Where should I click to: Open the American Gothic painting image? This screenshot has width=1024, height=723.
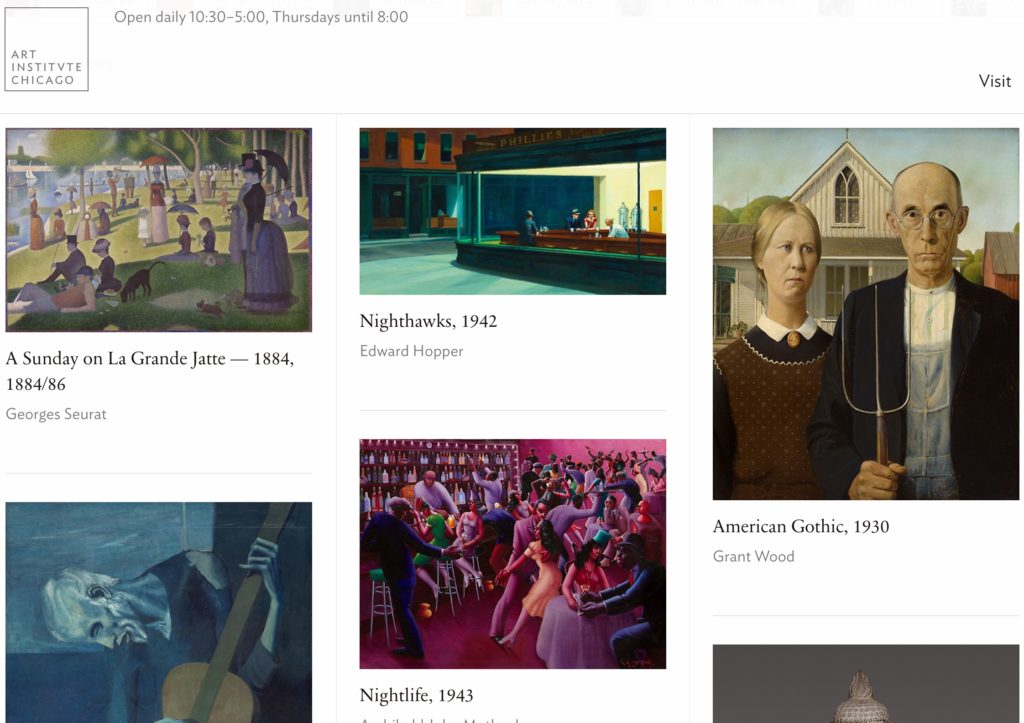tap(866, 314)
